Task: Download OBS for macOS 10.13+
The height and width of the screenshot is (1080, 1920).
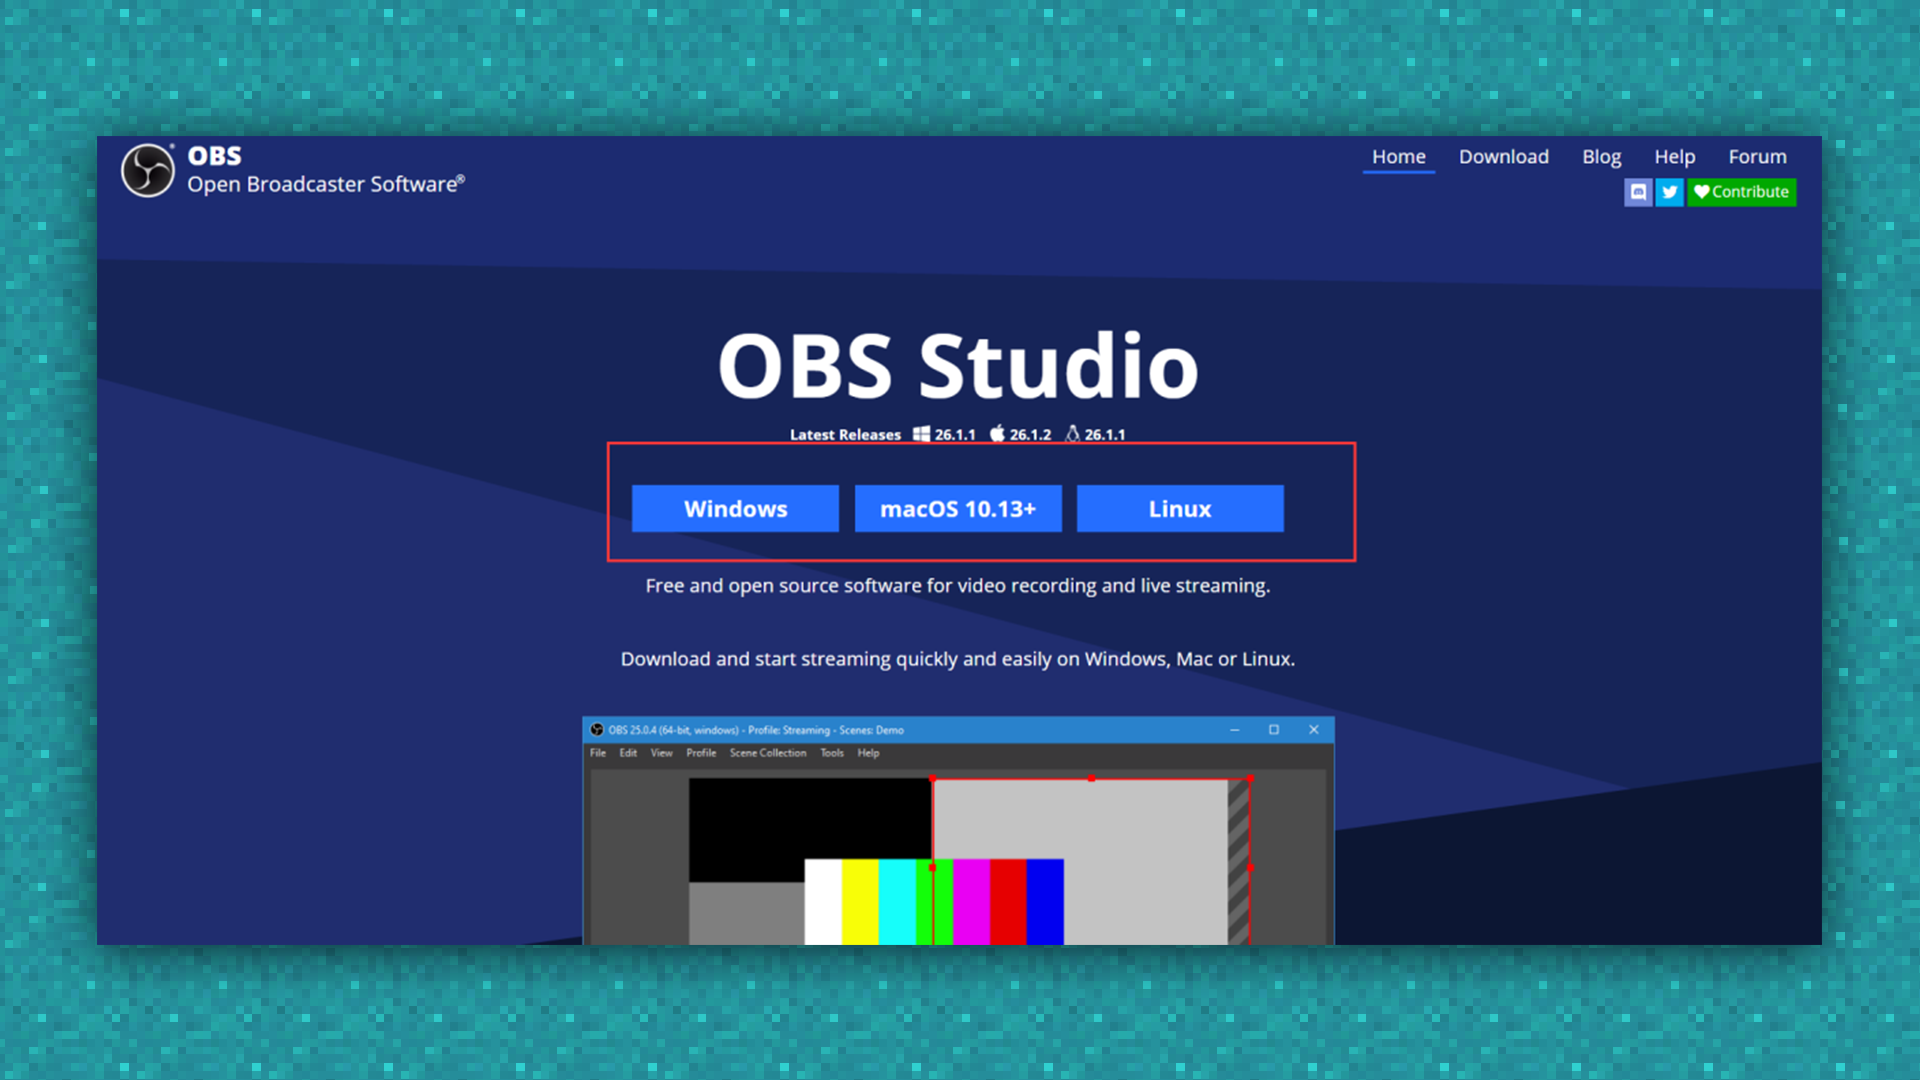Action: pos(958,509)
